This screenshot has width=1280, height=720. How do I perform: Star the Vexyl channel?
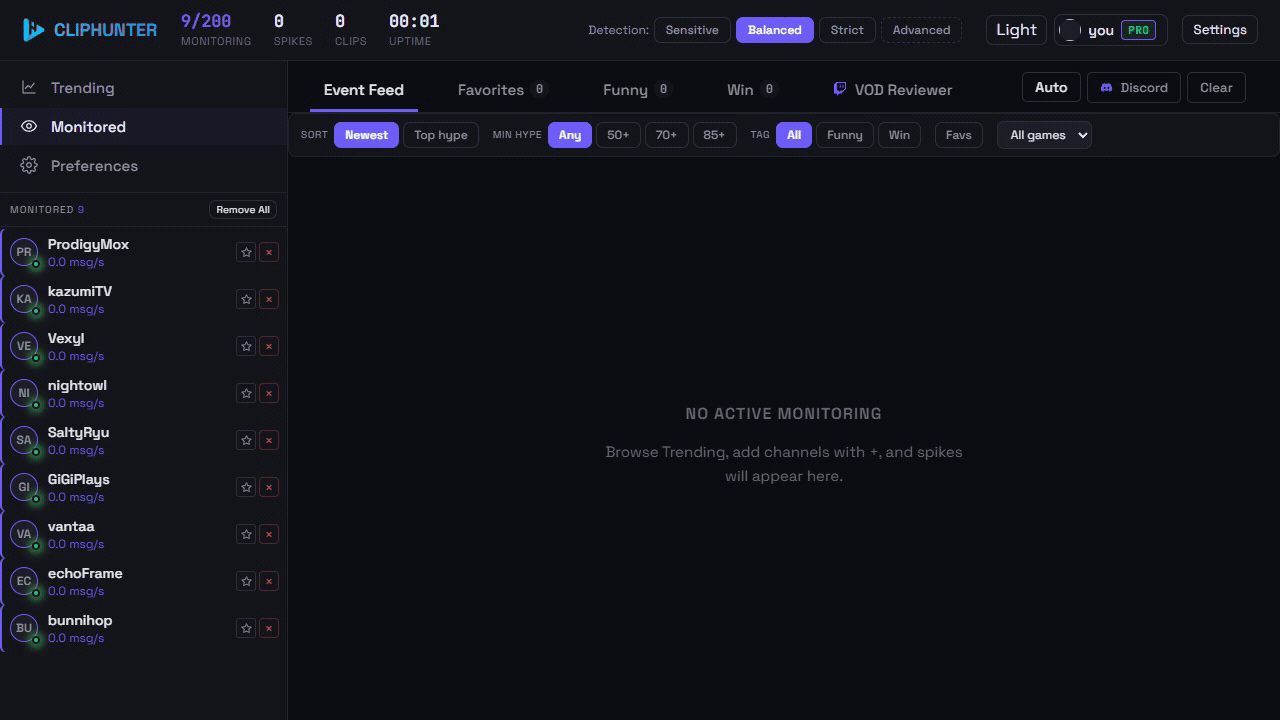coord(246,346)
